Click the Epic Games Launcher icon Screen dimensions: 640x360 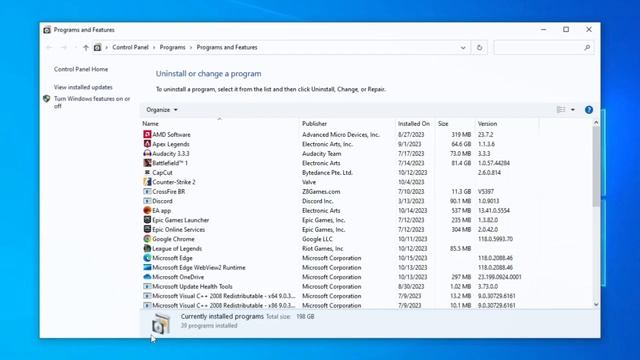pos(147,220)
